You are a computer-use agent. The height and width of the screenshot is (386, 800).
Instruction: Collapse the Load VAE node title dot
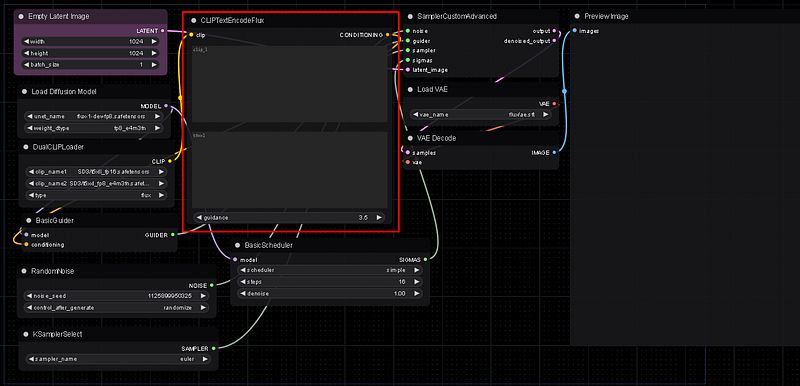click(410, 89)
